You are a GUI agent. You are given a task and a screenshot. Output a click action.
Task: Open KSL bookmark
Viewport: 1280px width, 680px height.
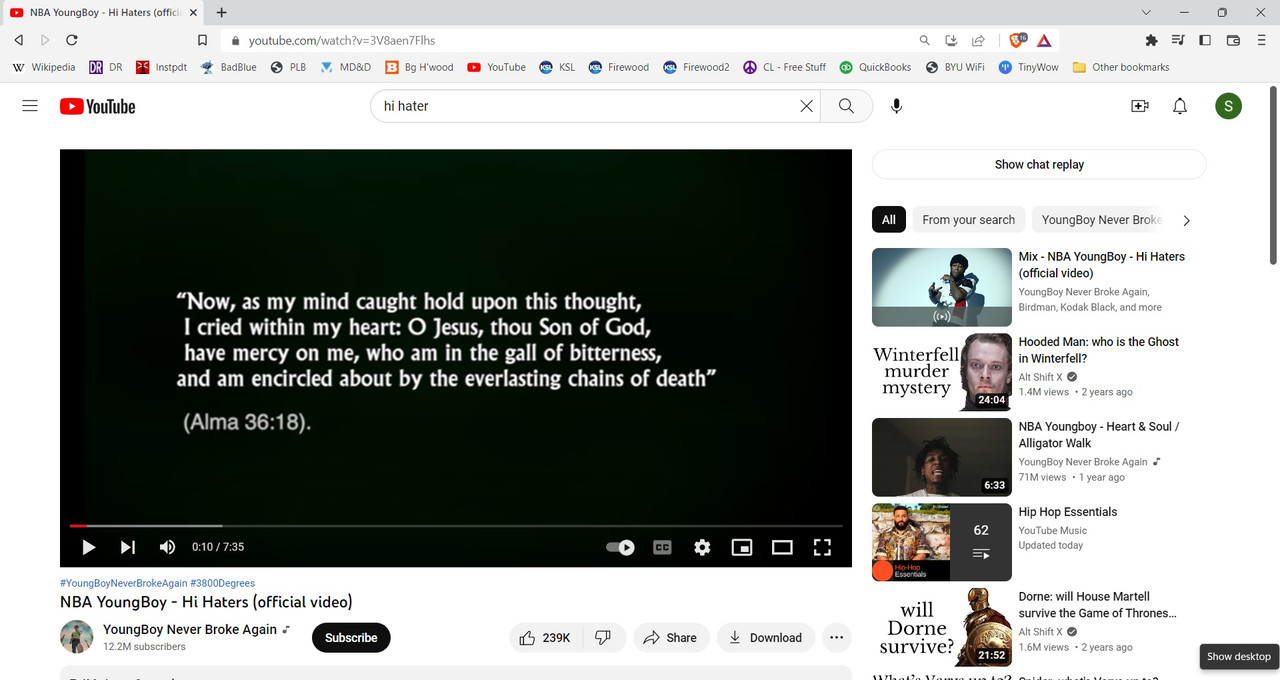coord(557,67)
